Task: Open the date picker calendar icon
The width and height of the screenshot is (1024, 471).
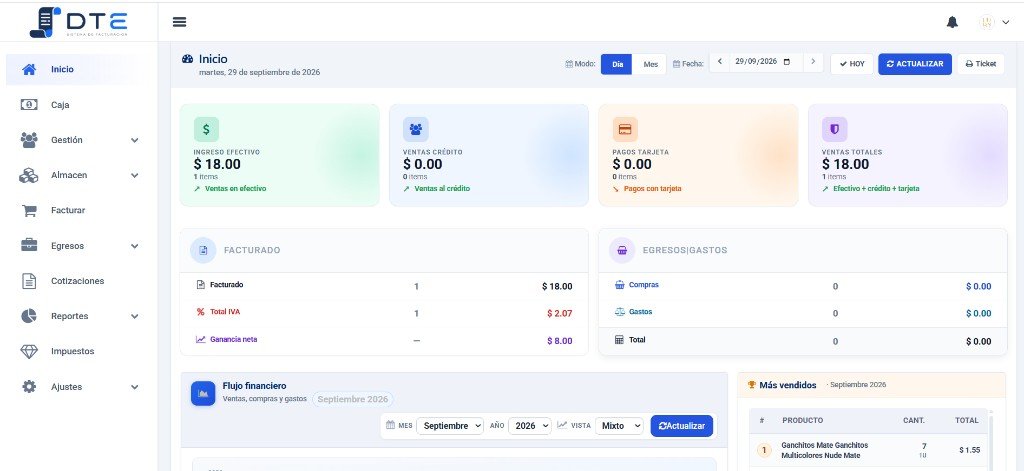Action: point(787,61)
